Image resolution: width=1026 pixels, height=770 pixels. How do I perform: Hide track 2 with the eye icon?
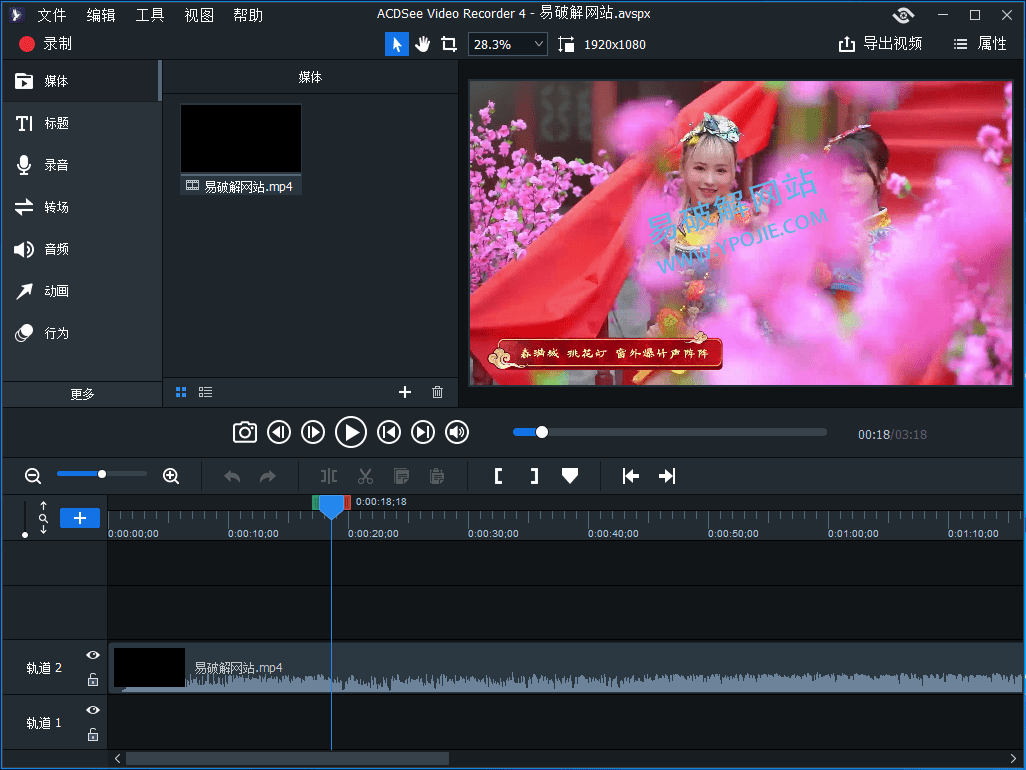point(93,655)
